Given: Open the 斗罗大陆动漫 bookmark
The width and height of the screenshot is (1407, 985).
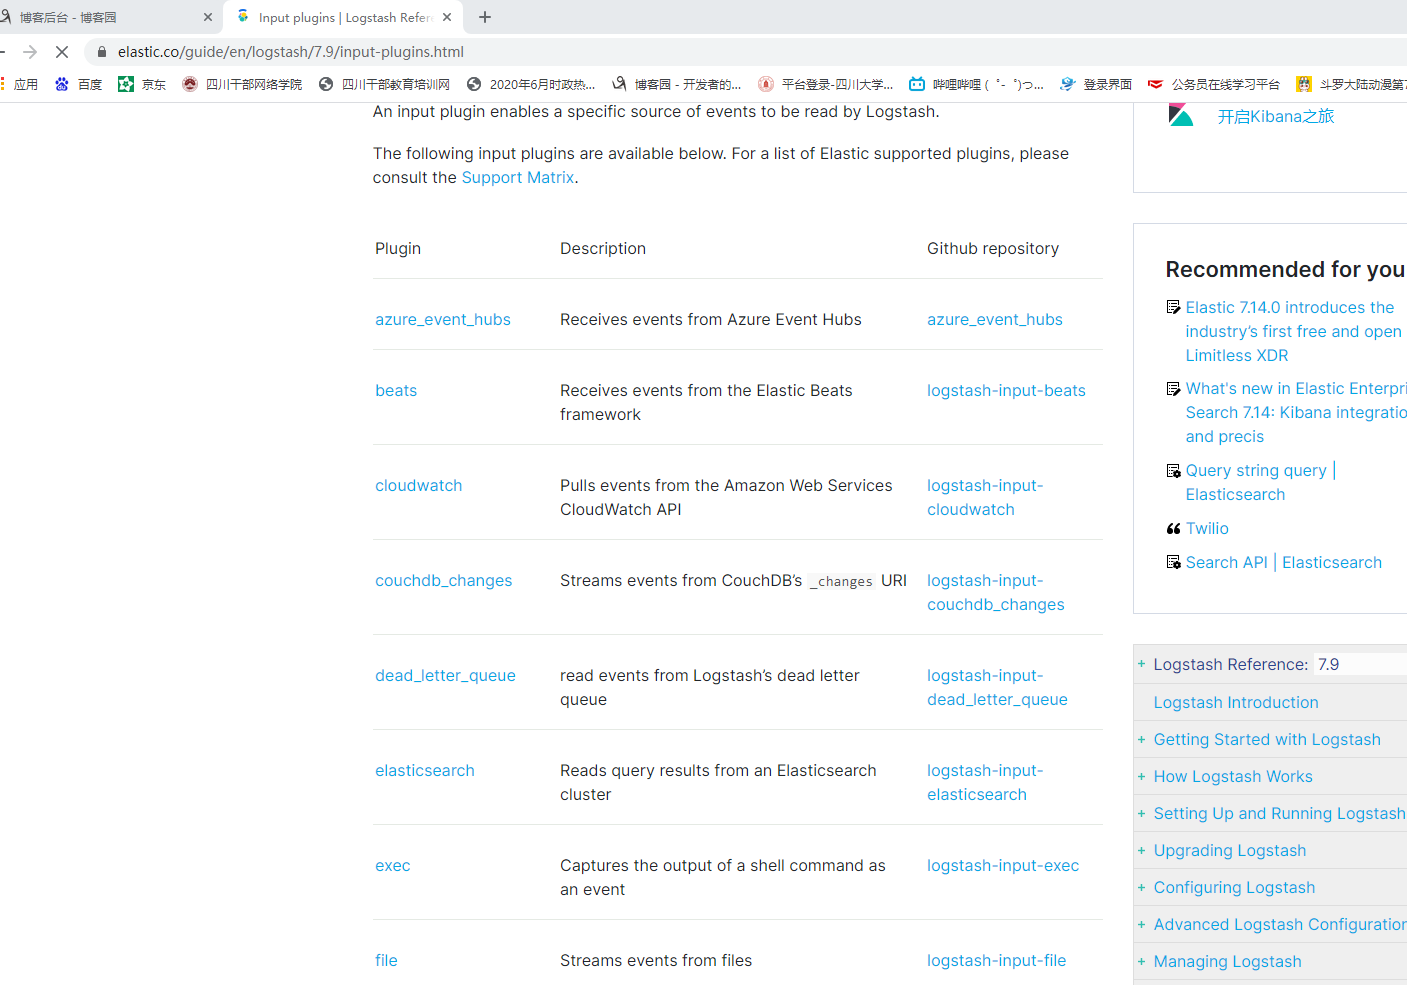Looking at the screenshot, I should [x=1351, y=84].
